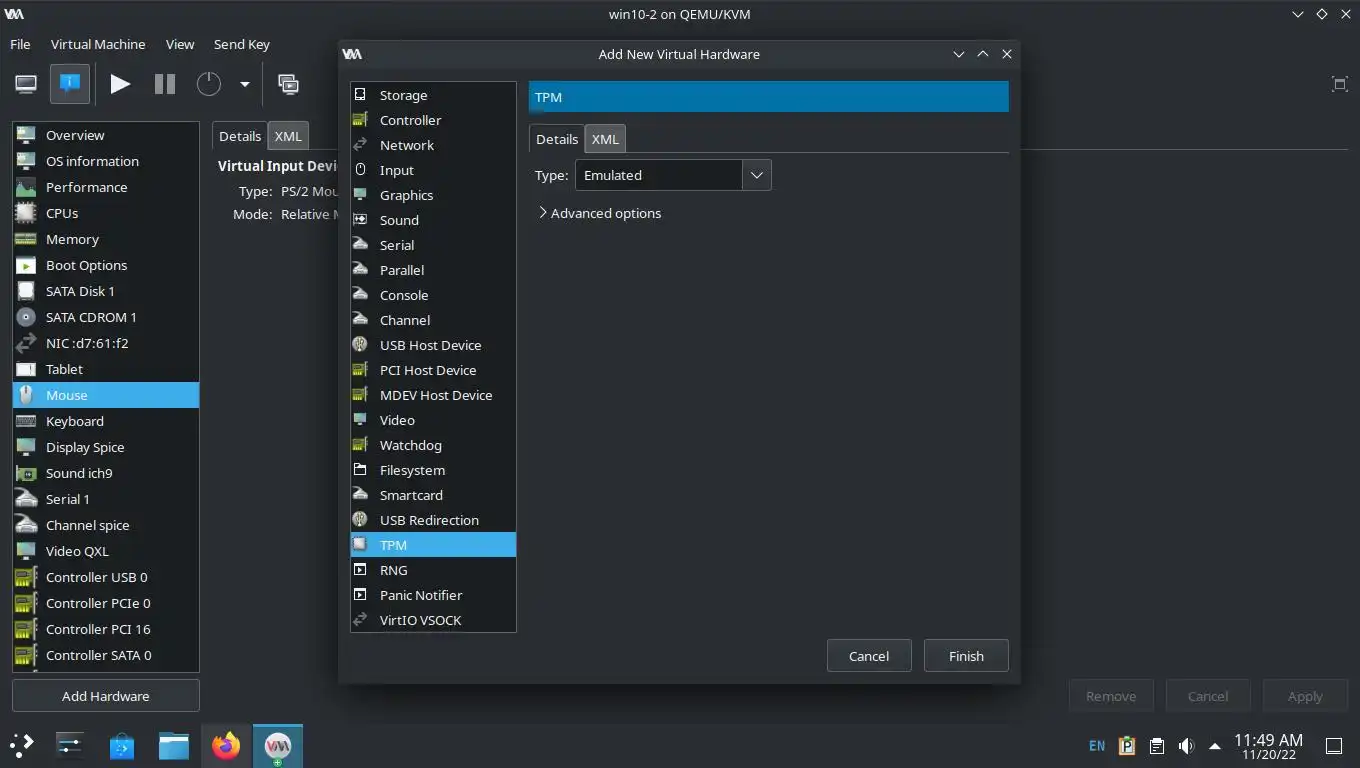Select Tablet in the sidebar
Viewport: 1360px width, 768px height.
pyautogui.click(x=106, y=369)
